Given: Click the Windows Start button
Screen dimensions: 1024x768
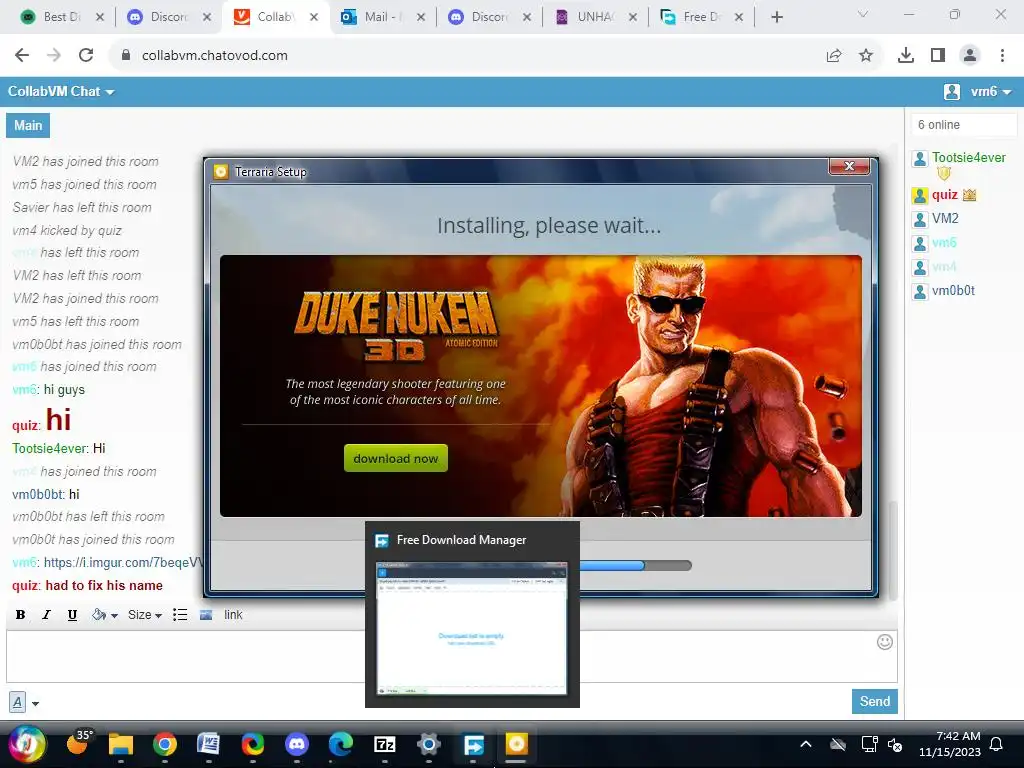Looking at the screenshot, I should coord(26,744).
